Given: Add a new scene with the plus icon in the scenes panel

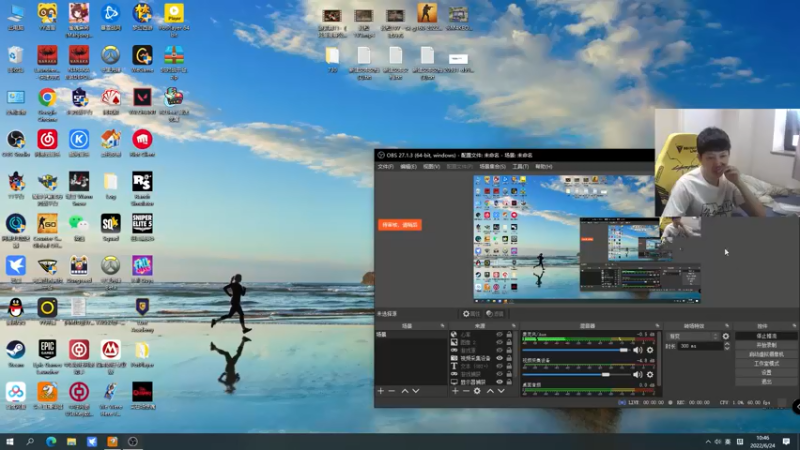Looking at the screenshot, I should [381, 391].
